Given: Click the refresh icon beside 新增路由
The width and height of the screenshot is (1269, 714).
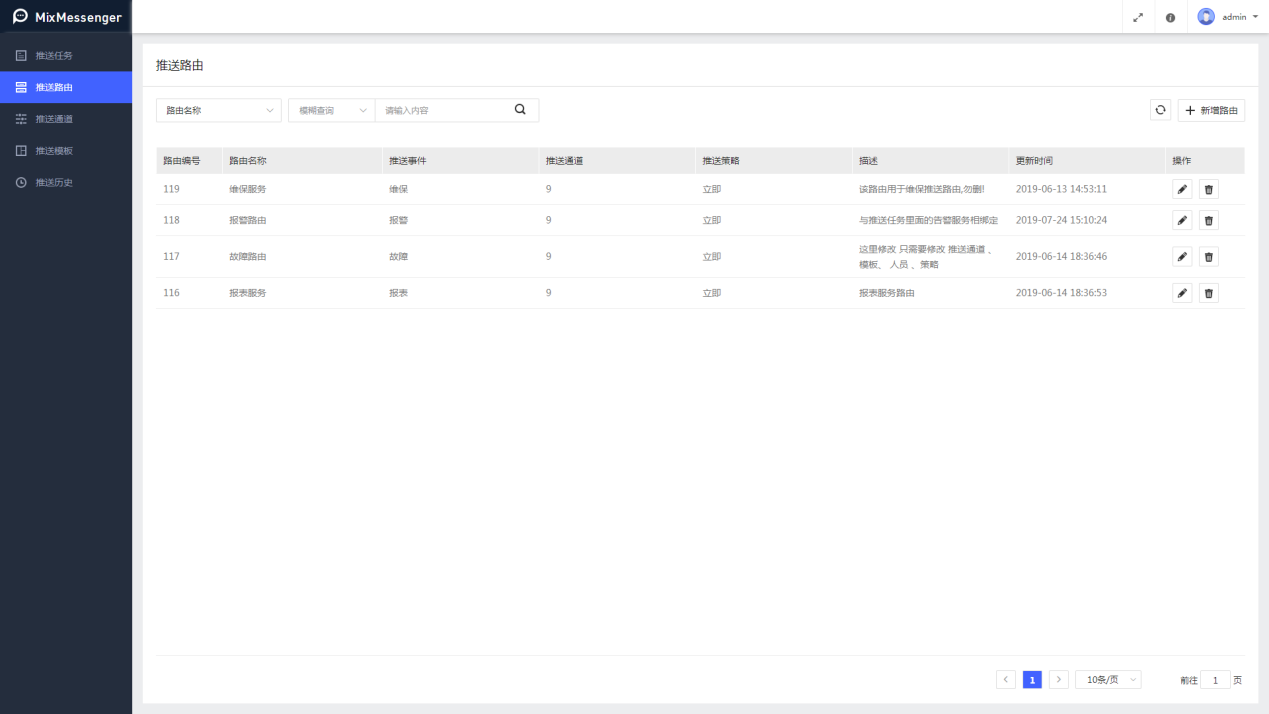Looking at the screenshot, I should coord(1160,110).
